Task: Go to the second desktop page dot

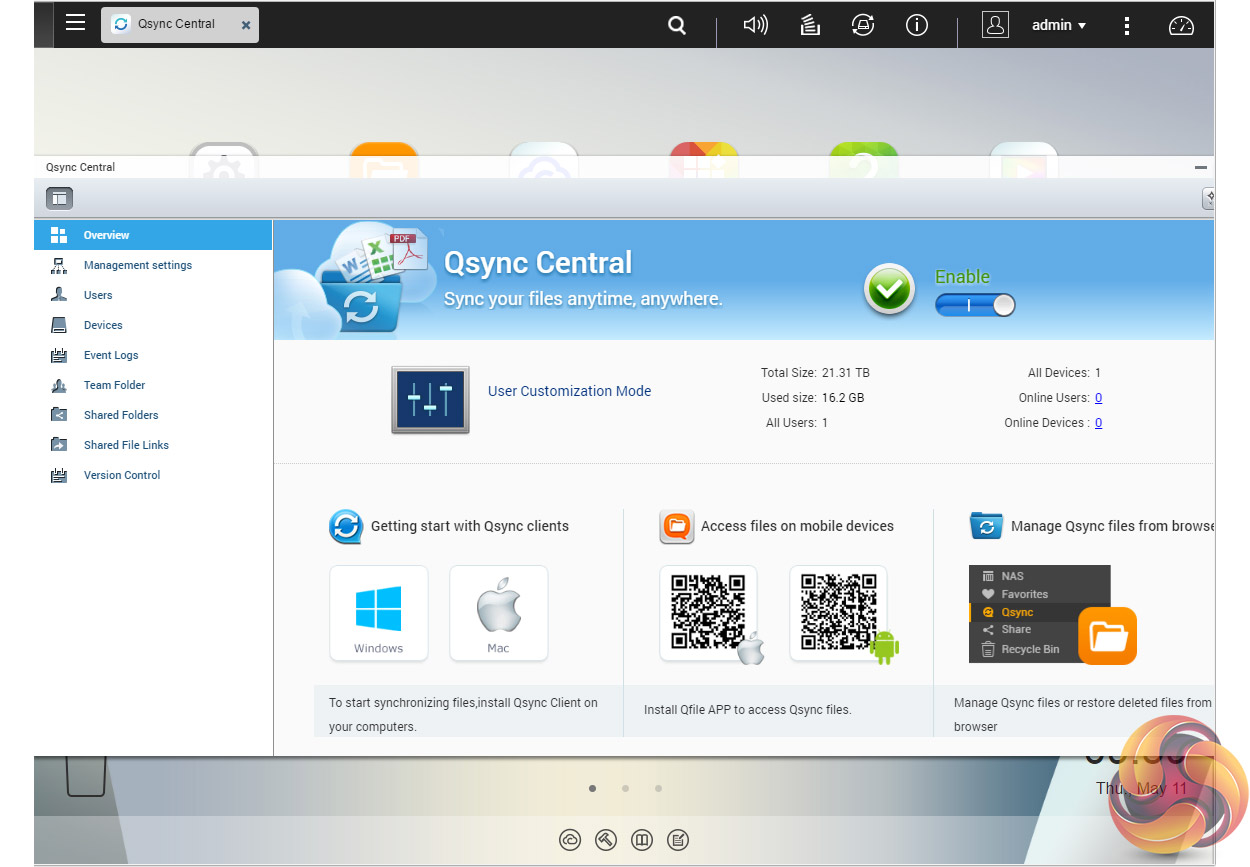Action: 625,788
